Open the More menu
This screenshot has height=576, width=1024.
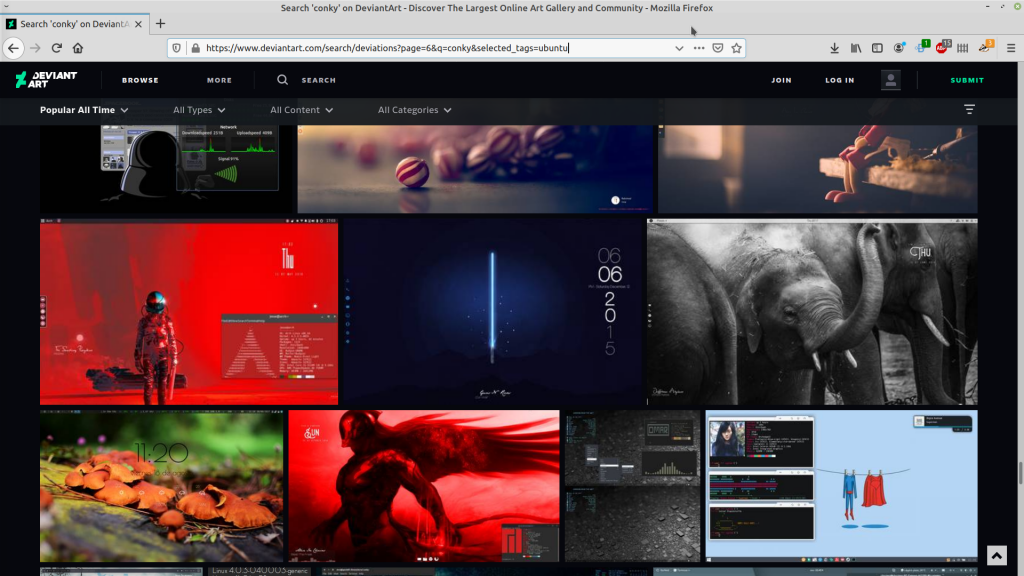[x=219, y=80]
